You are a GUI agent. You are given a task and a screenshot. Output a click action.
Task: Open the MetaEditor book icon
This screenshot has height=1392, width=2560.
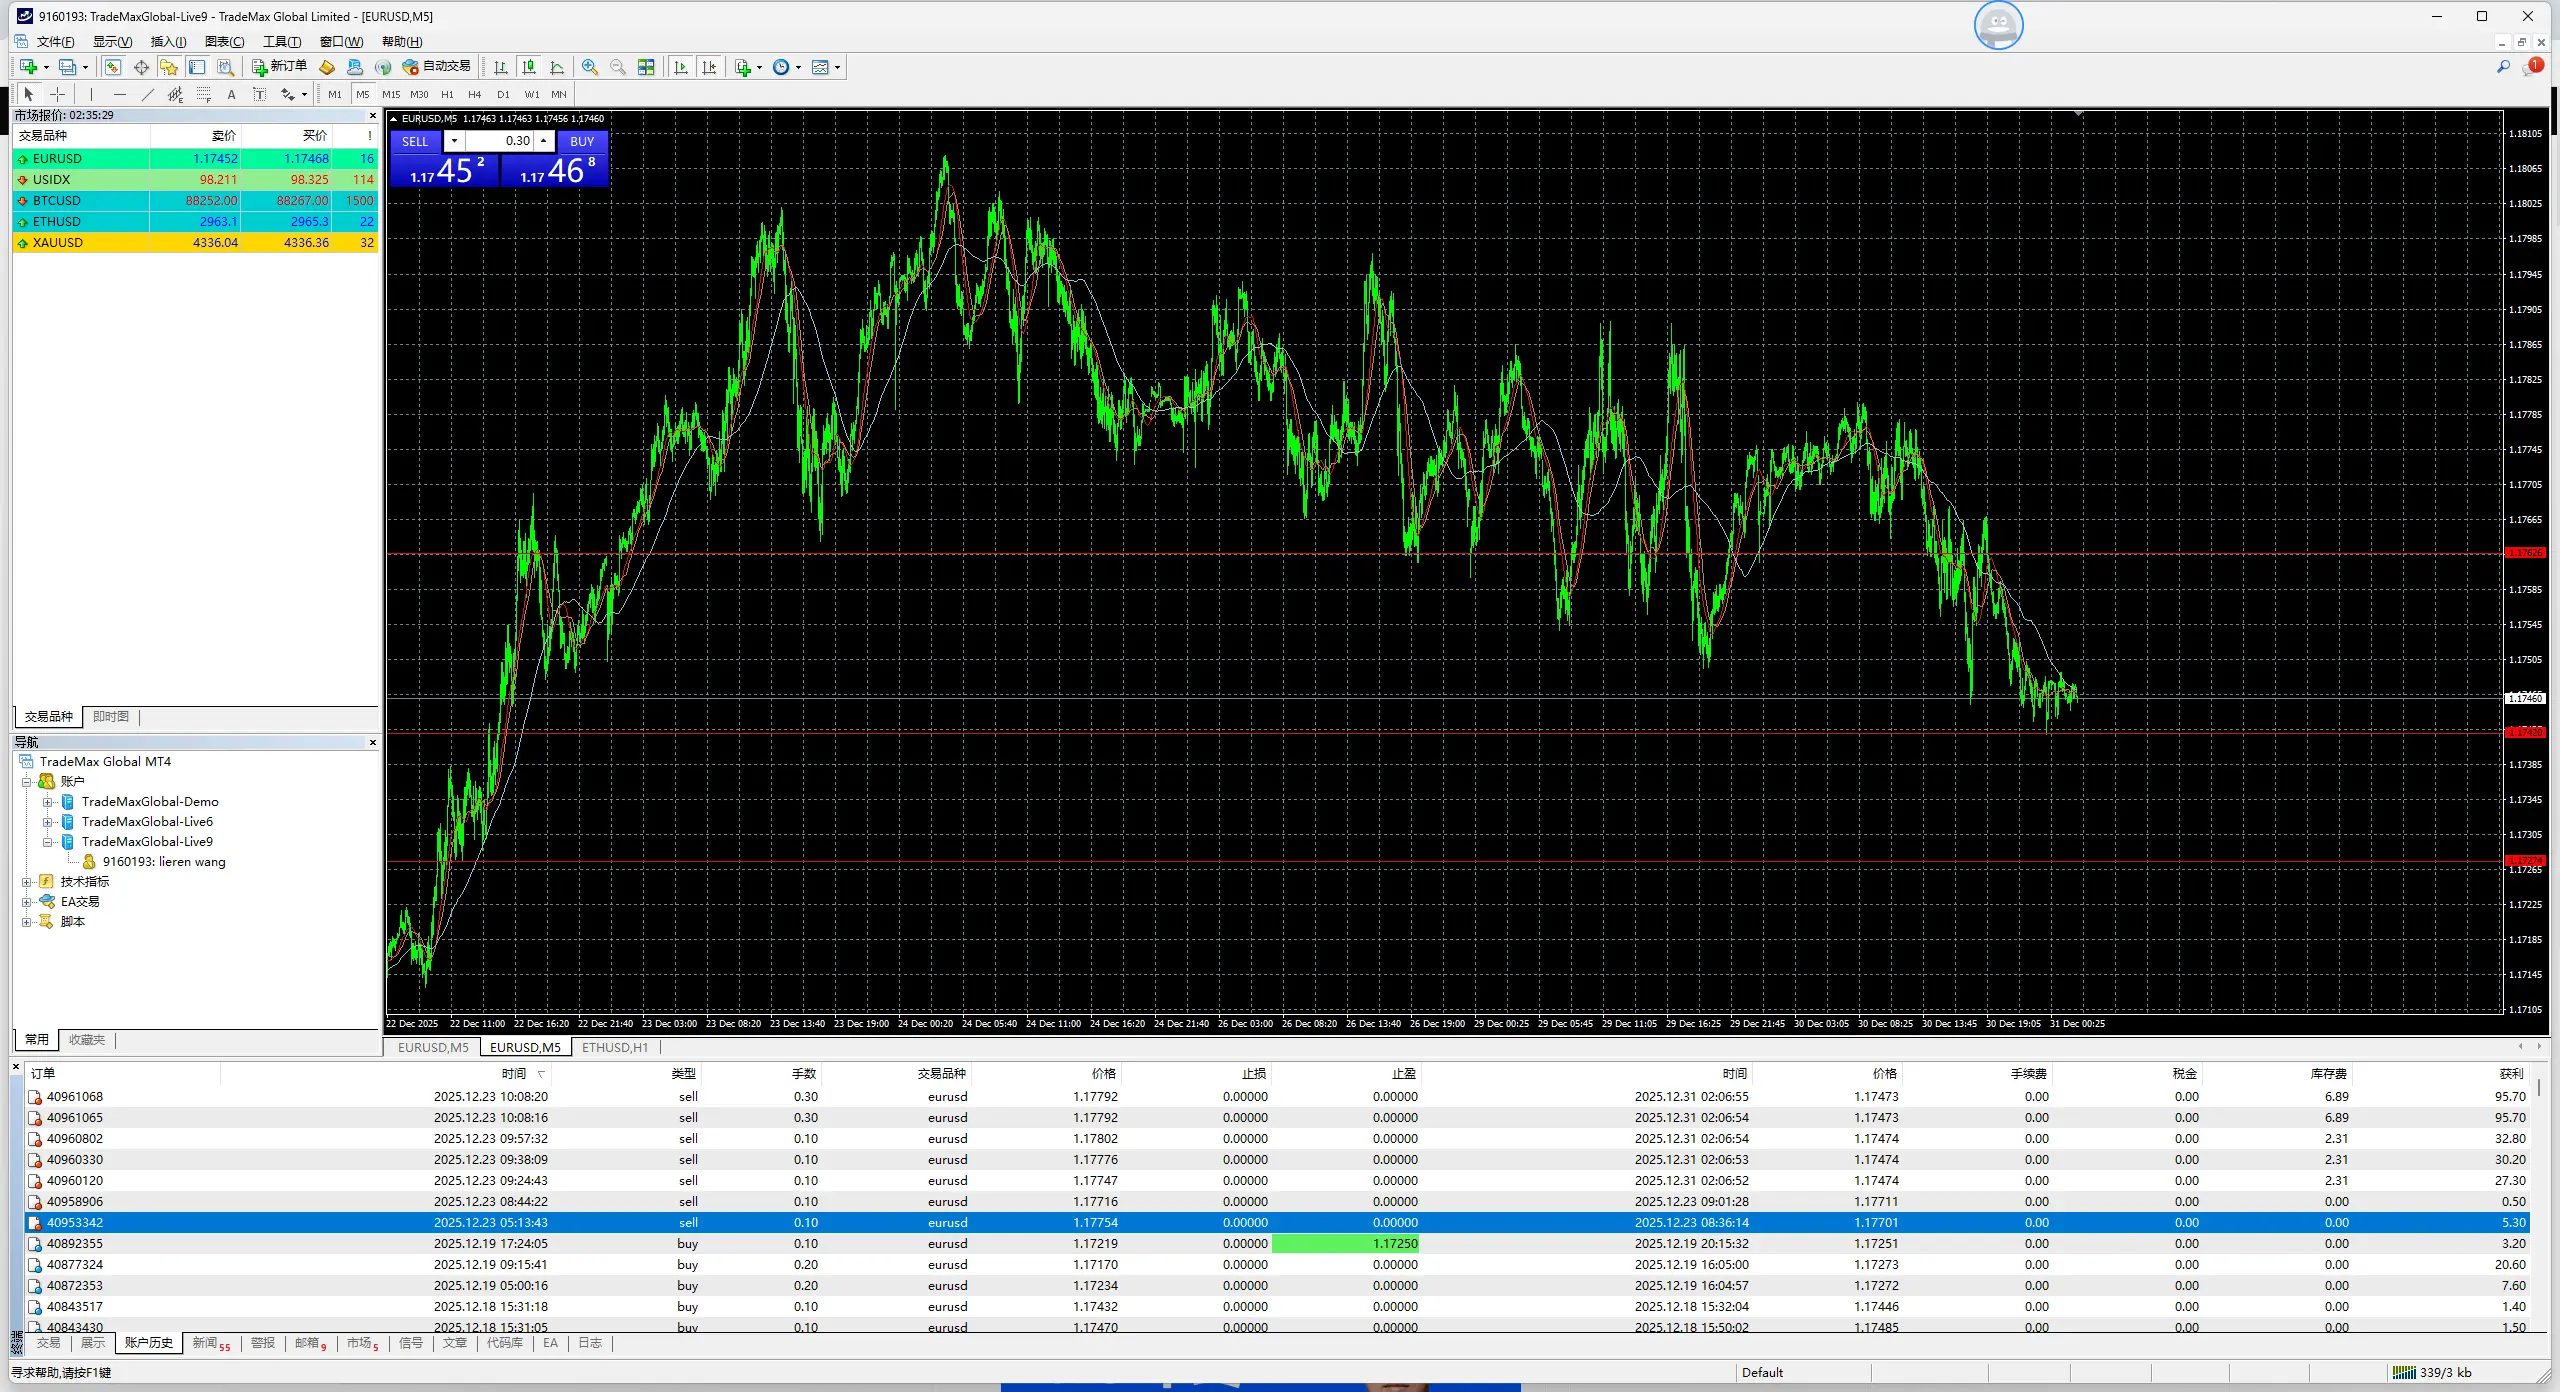[327, 67]
